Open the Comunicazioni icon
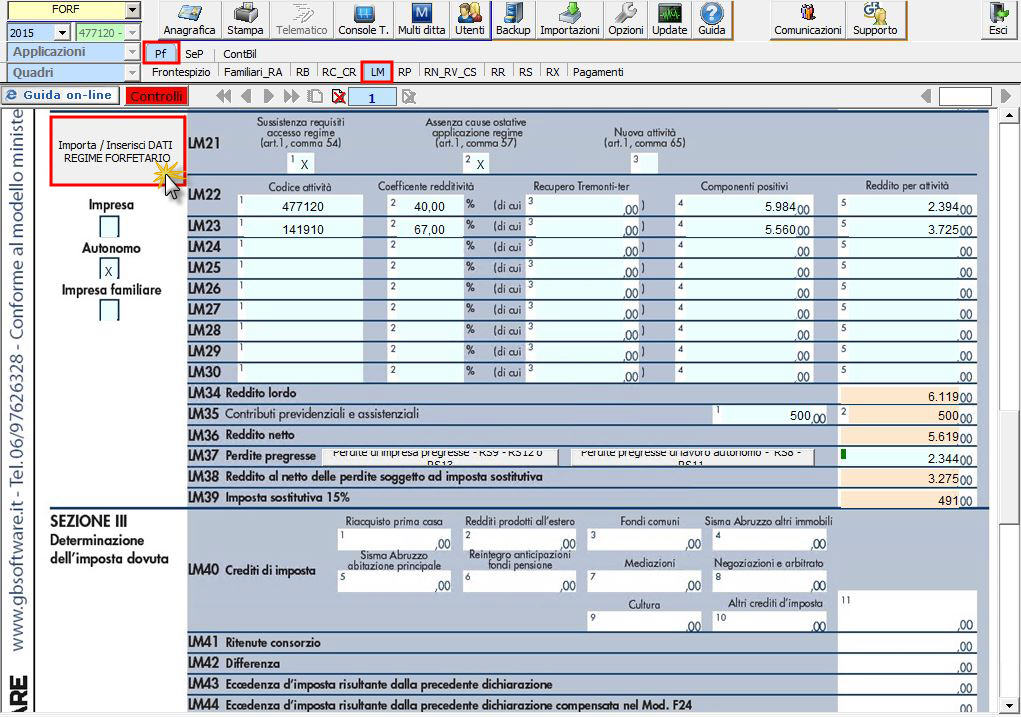 click(807, 20)
